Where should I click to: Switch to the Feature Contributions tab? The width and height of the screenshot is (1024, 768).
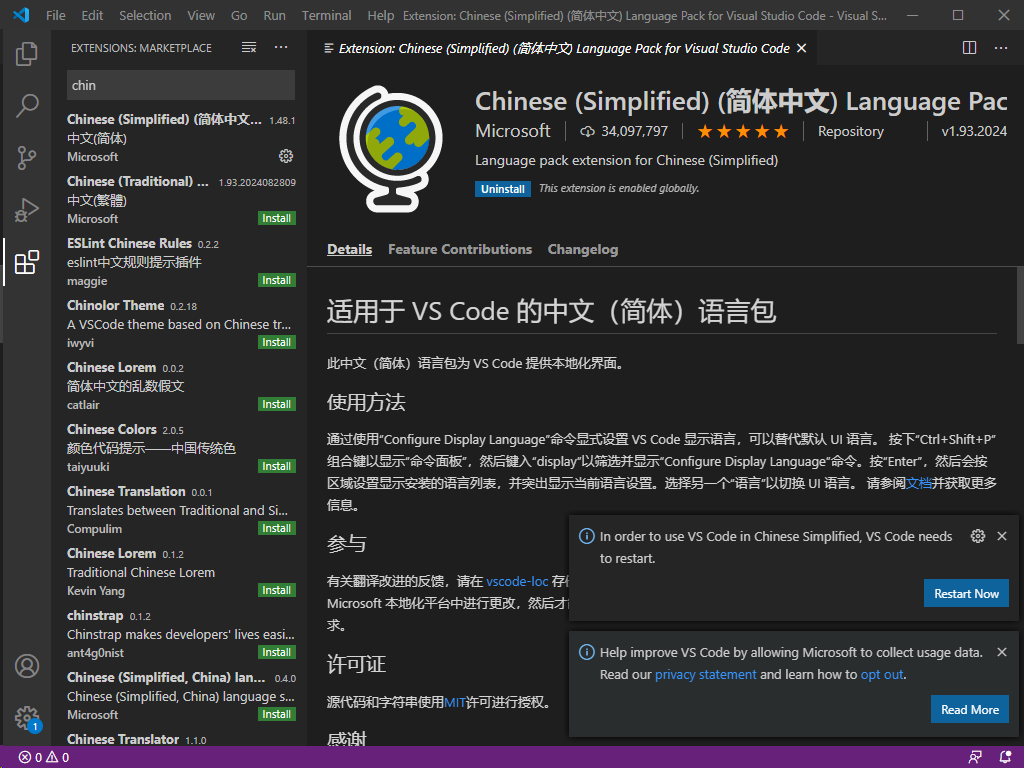point(460,249)
